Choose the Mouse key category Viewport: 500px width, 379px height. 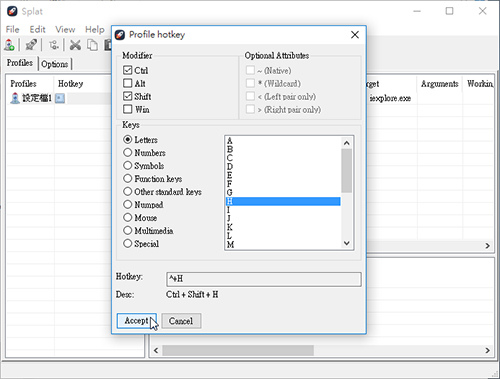click(128, 217)
